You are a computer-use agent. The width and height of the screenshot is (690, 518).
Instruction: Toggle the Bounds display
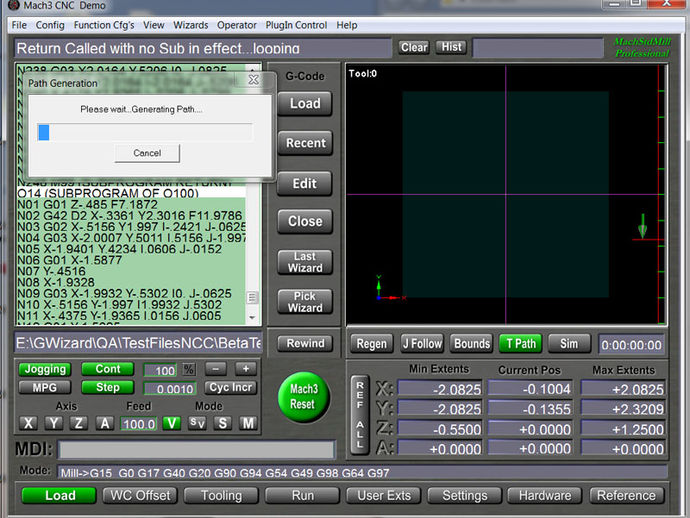472,344
